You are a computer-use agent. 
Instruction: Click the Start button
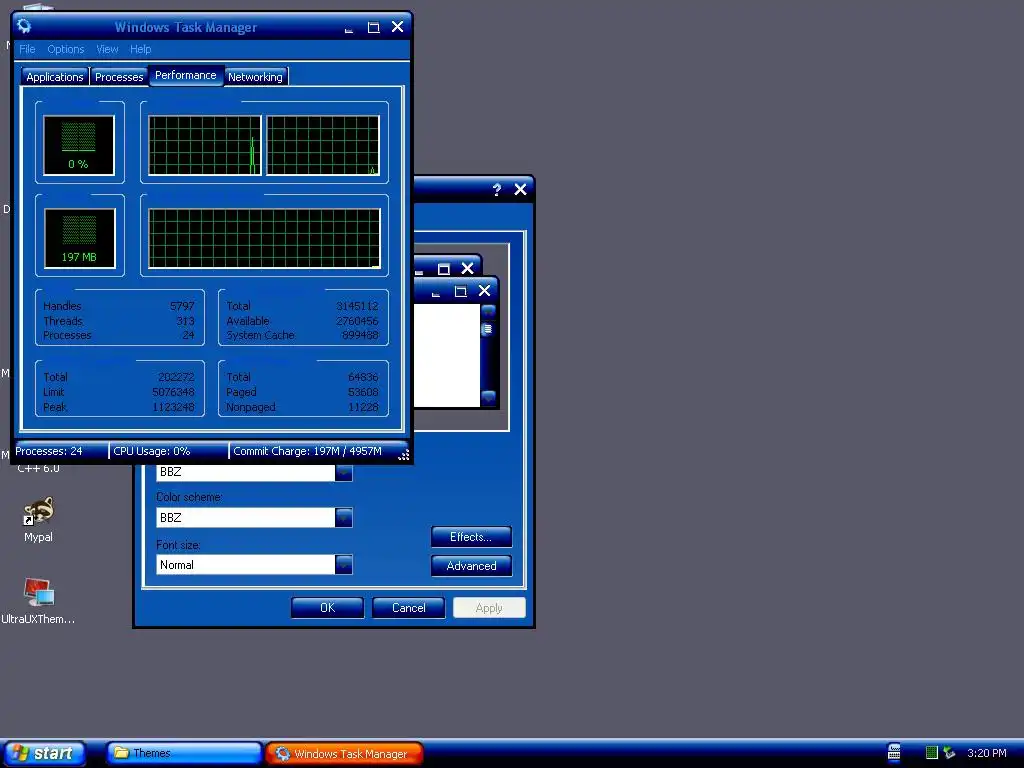(43, 753)
